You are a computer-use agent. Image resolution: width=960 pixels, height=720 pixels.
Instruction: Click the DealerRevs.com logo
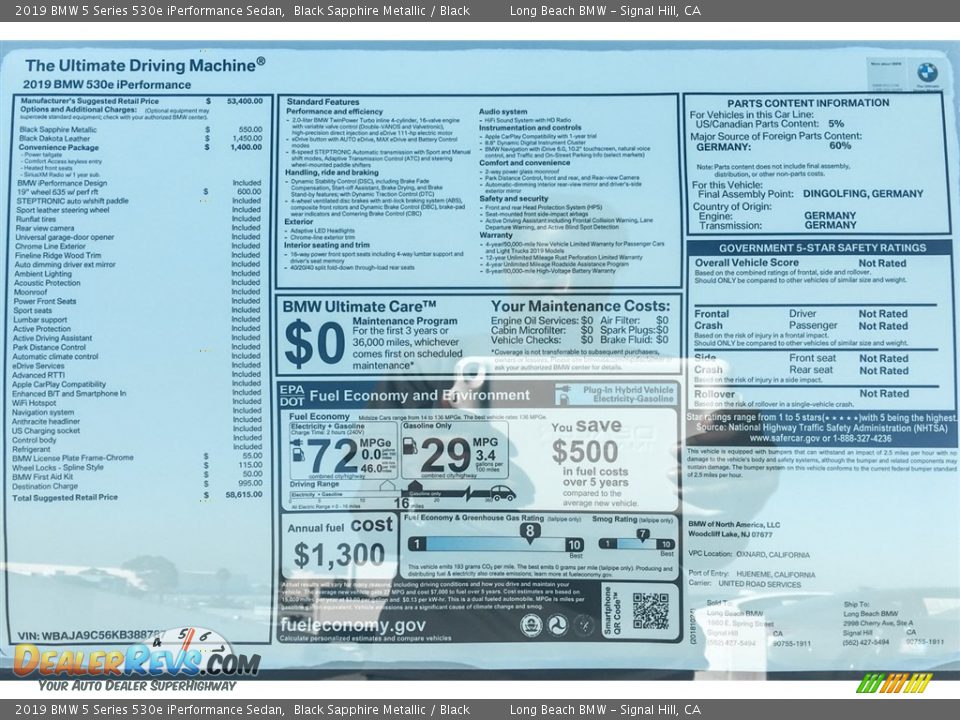pyautogui.click(x=135, y=660)
